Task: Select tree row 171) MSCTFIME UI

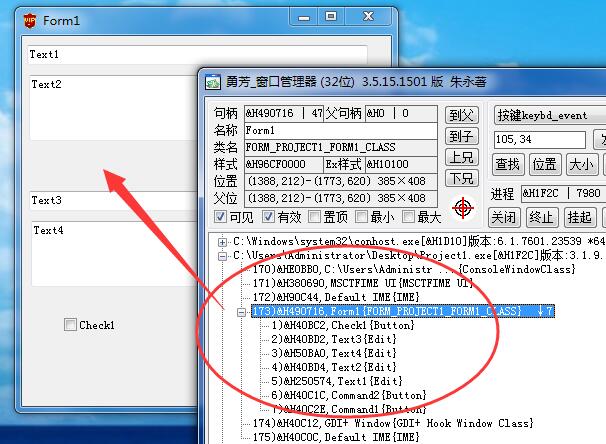Action: click(363, 283)
